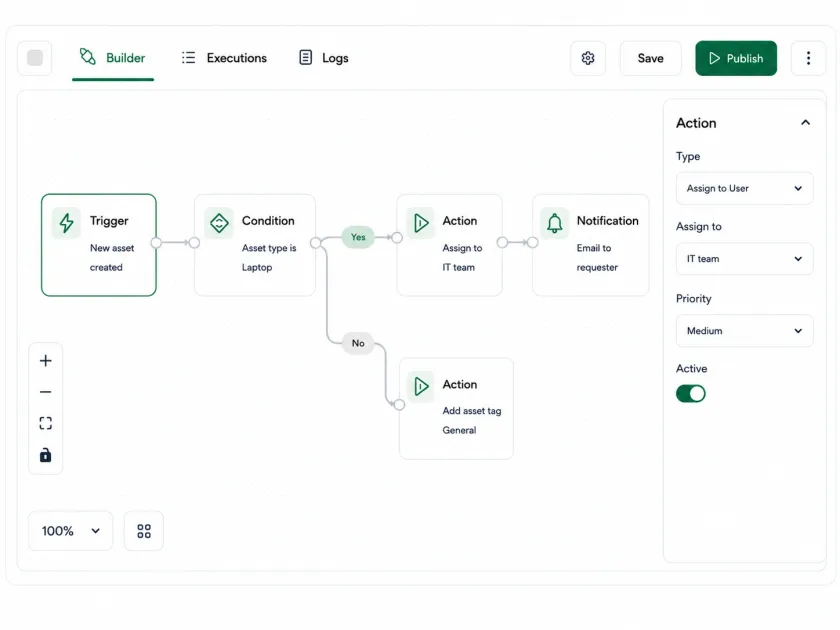
Task: Click the Notification node input connector
Action: click(532, 243)
